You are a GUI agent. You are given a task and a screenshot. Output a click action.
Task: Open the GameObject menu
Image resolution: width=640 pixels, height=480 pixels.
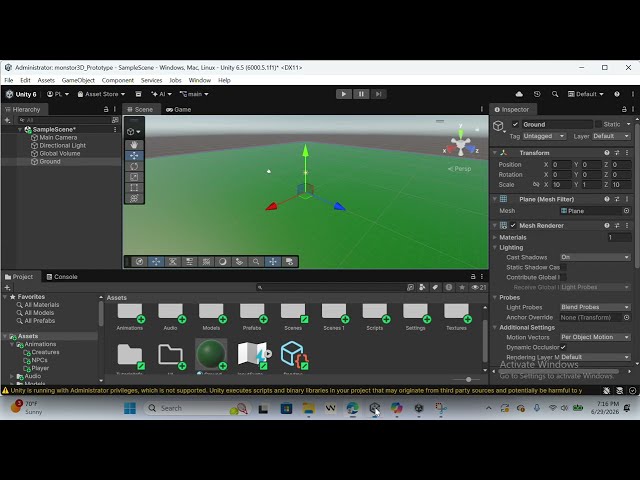coord(78,80)
